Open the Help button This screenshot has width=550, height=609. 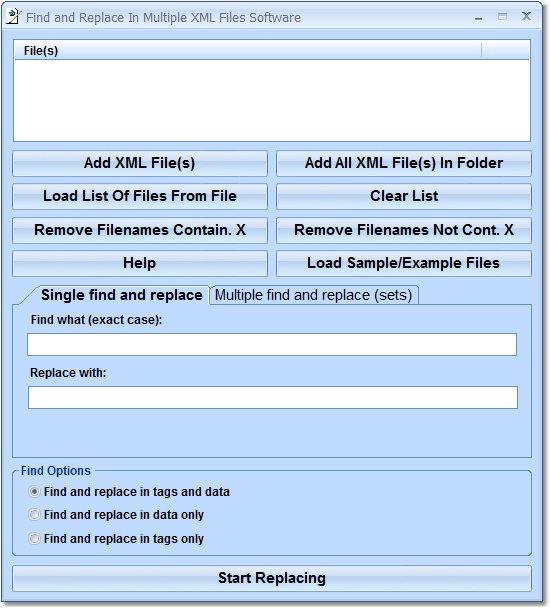pos(140,263)
